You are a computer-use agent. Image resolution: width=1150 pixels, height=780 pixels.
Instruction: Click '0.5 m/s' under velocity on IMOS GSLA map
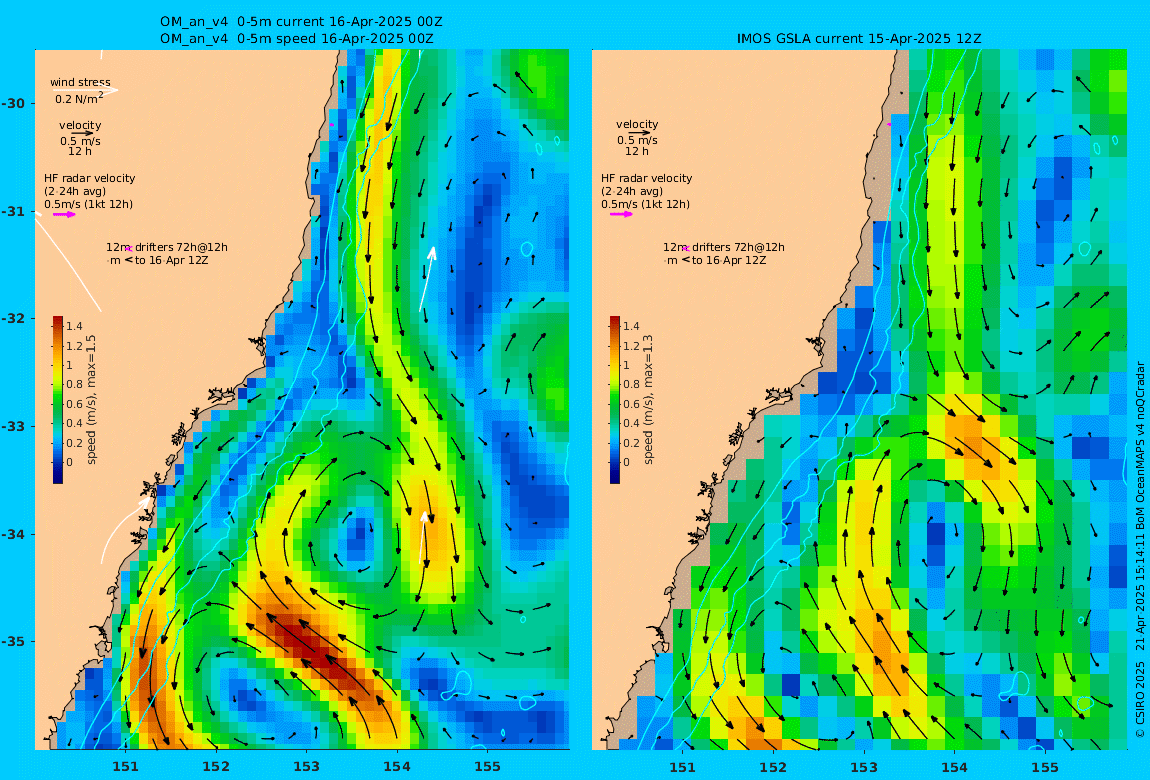click(637, 140)
